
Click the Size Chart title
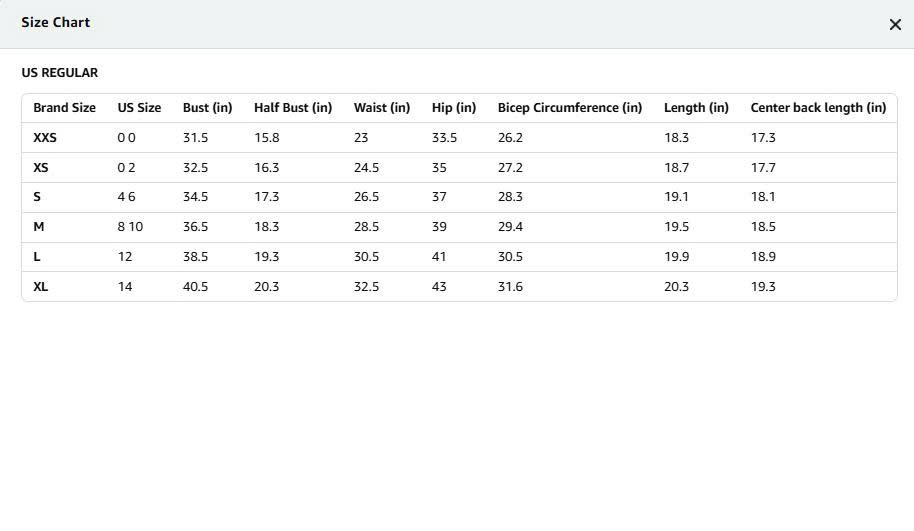pos(56,22)
